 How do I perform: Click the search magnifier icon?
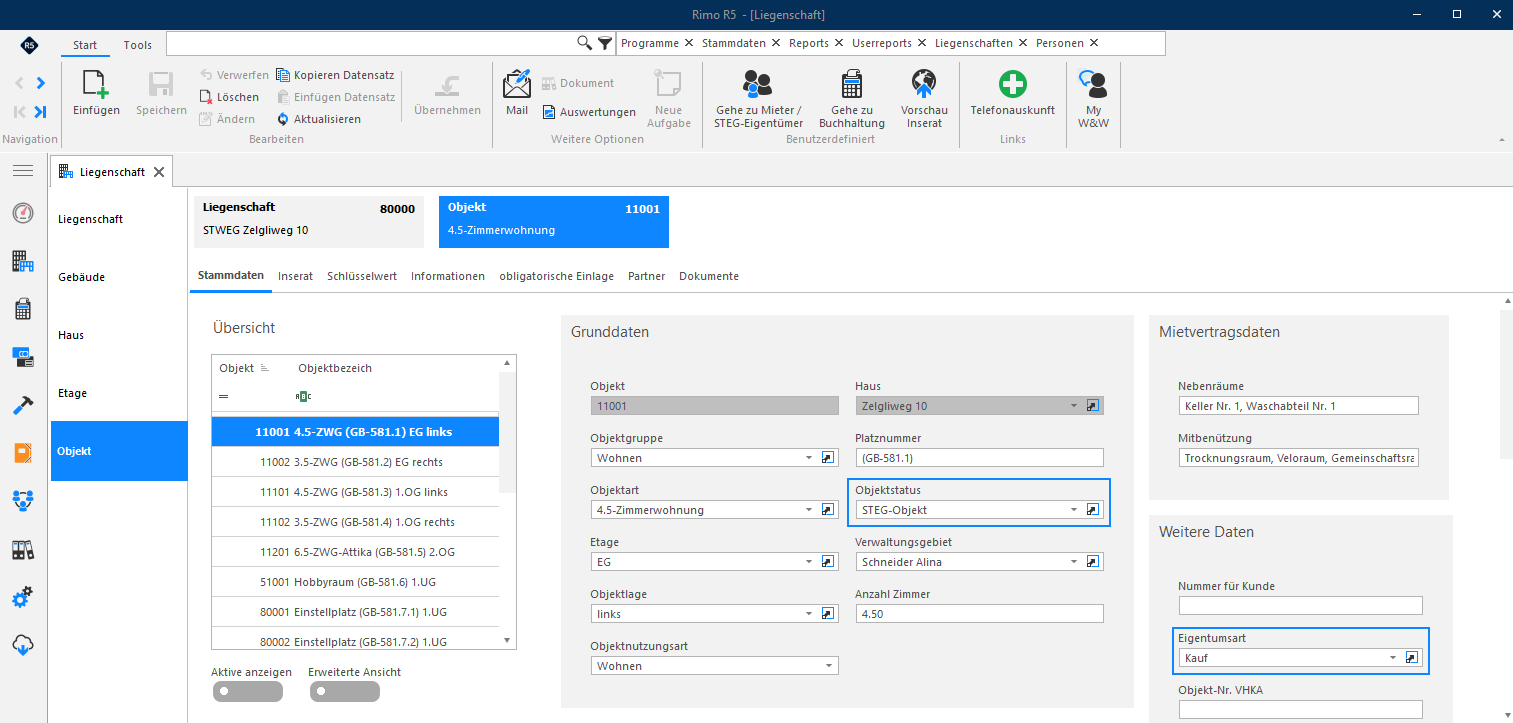pos(585,43)
